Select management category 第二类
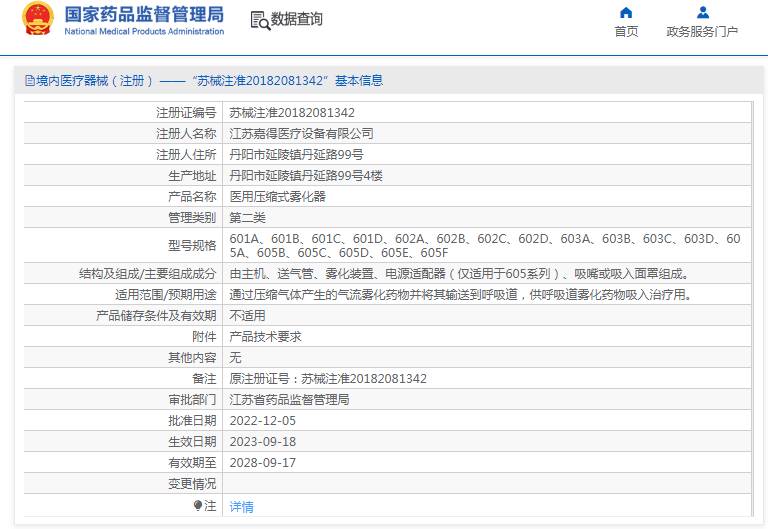Viewport: 768px width, 529px height. tap(247, 217)
